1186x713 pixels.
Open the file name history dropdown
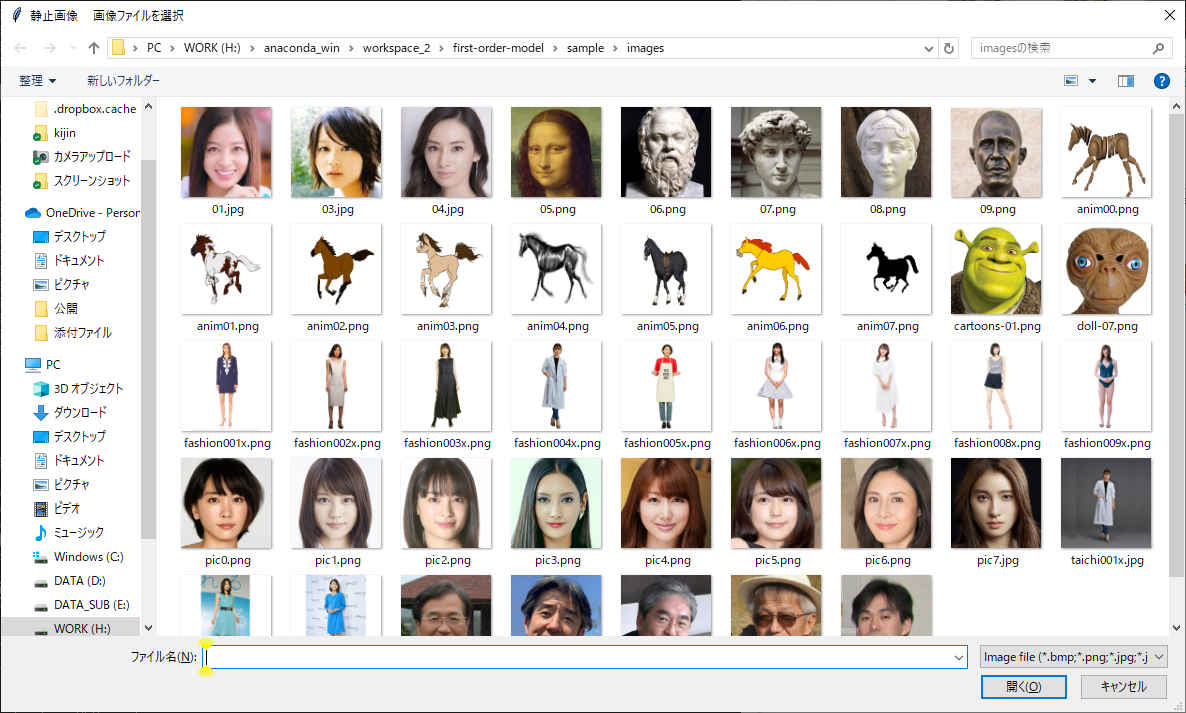point(960,657)
